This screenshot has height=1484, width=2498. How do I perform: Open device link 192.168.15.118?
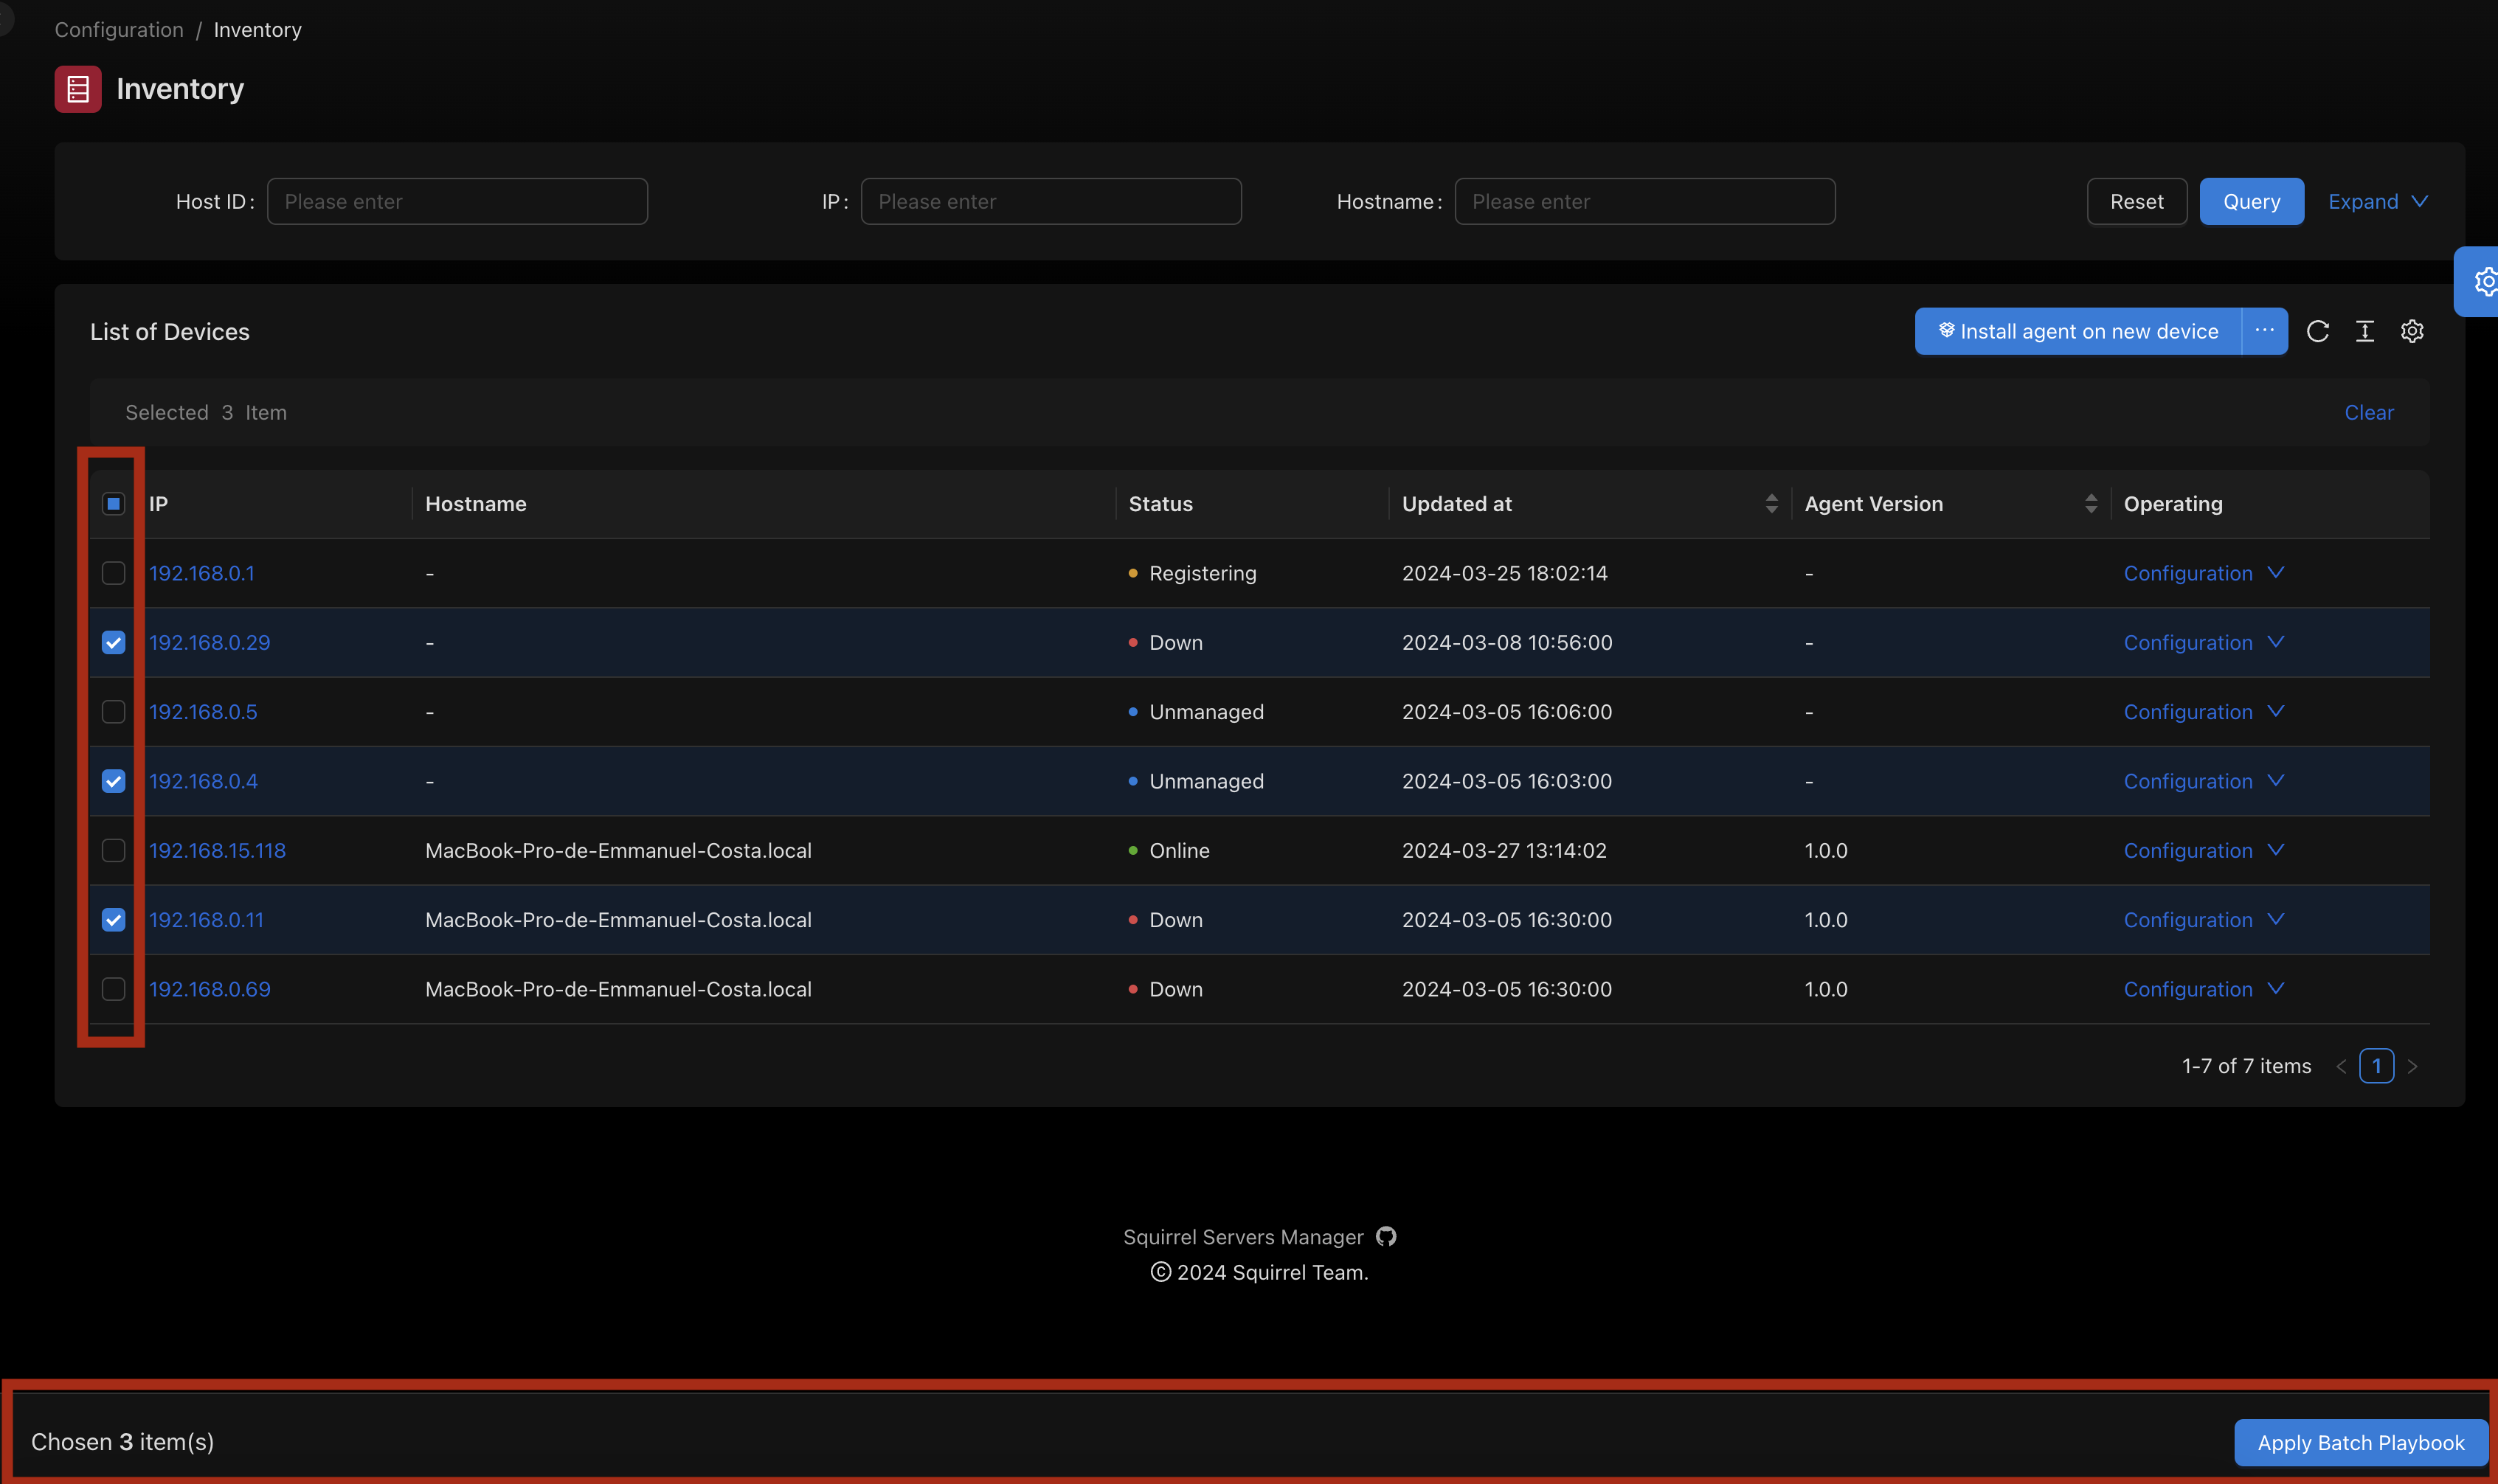pos(217,850)
